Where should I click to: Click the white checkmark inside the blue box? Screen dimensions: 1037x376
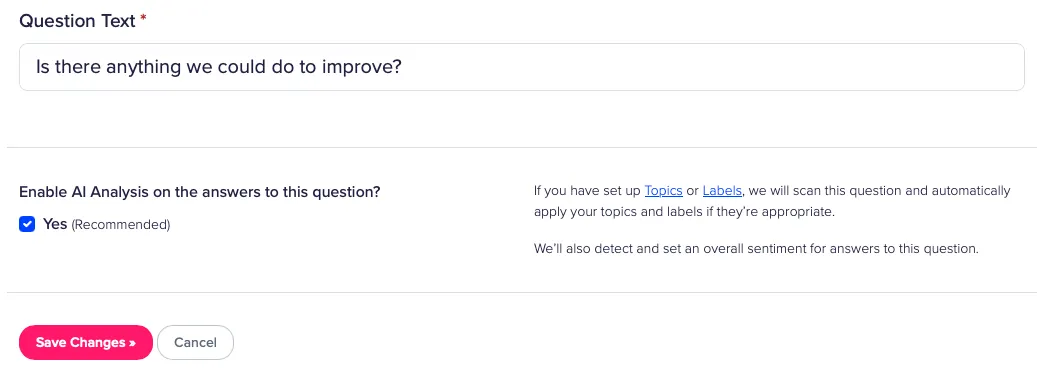27,225
